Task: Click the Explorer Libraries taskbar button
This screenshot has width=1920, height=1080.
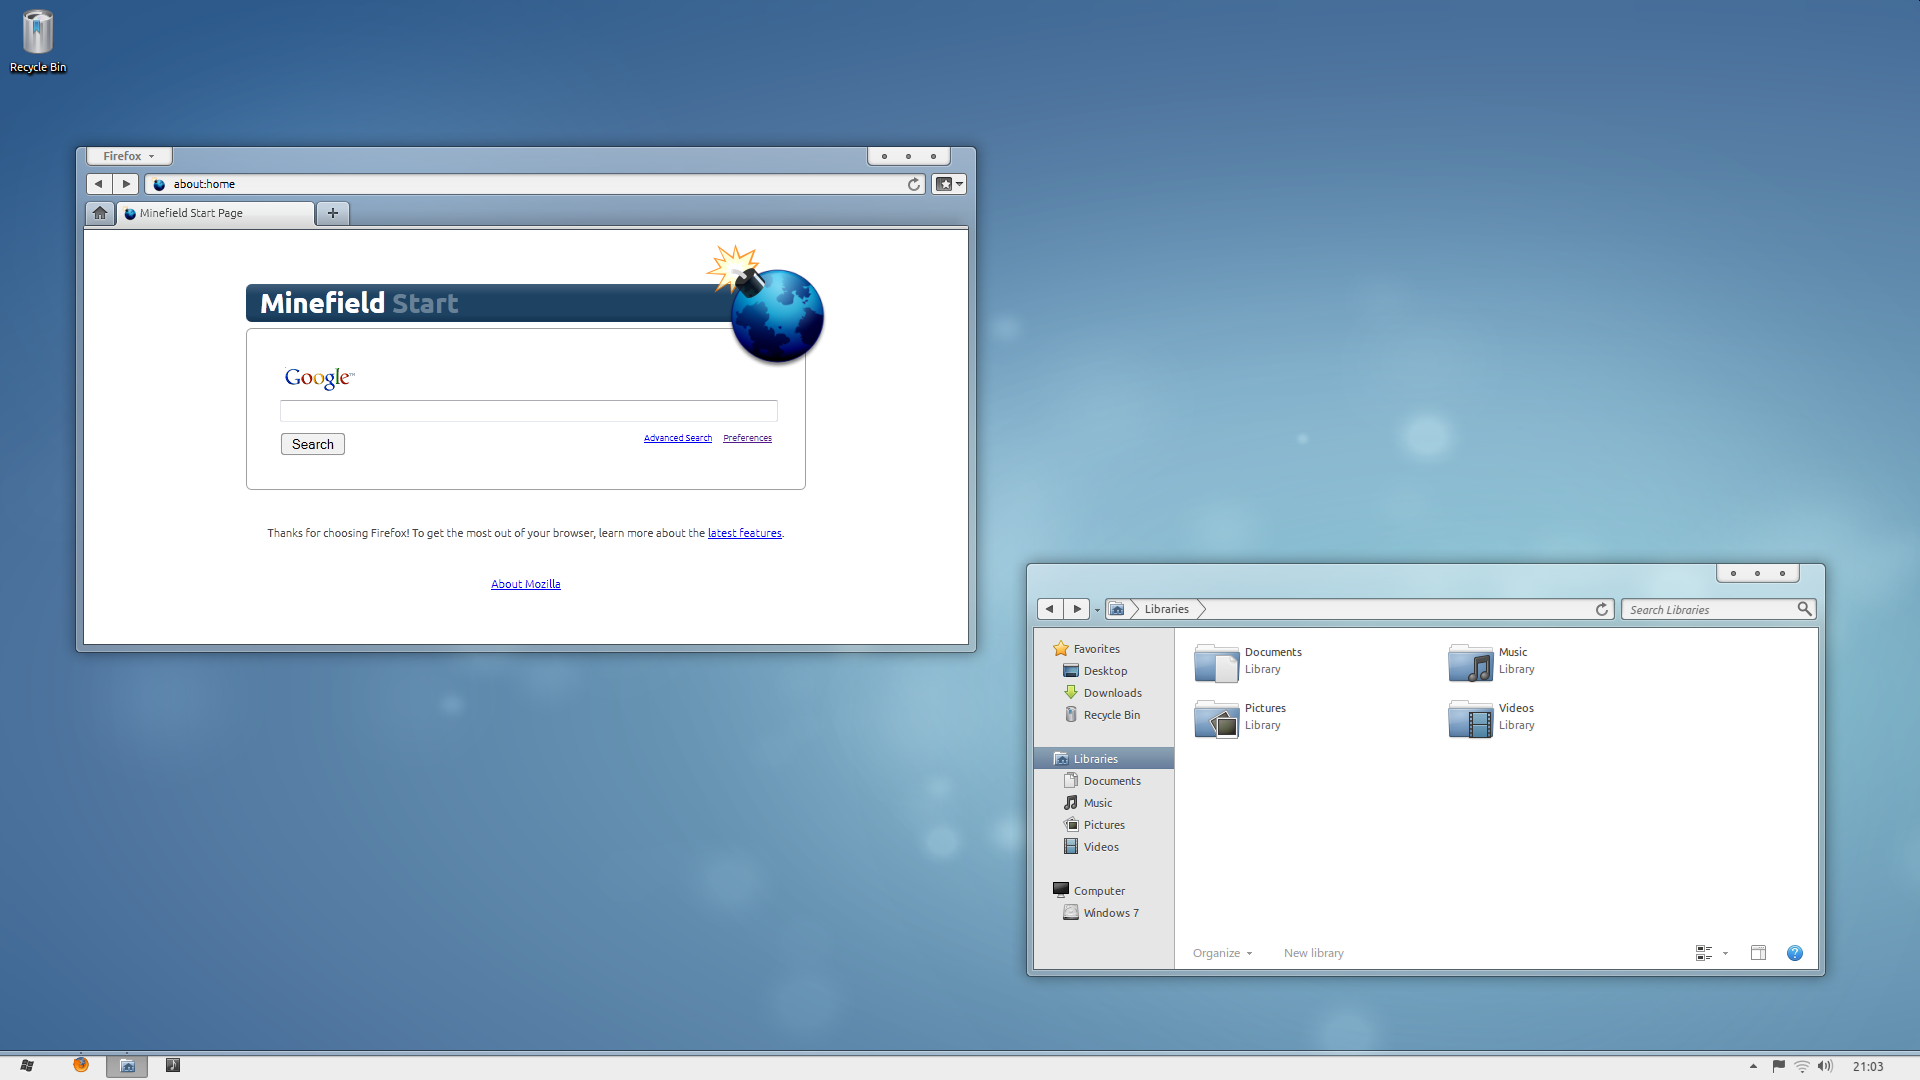Action: (x=127, y=1066)
